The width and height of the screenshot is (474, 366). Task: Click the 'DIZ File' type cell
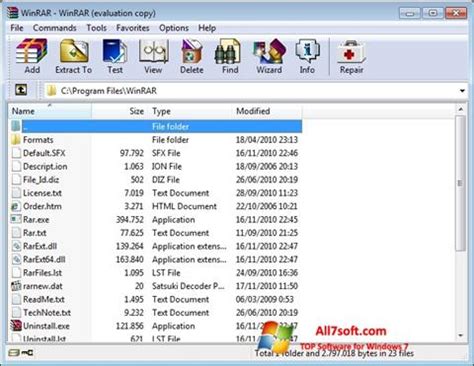click(x=166, y=179)
